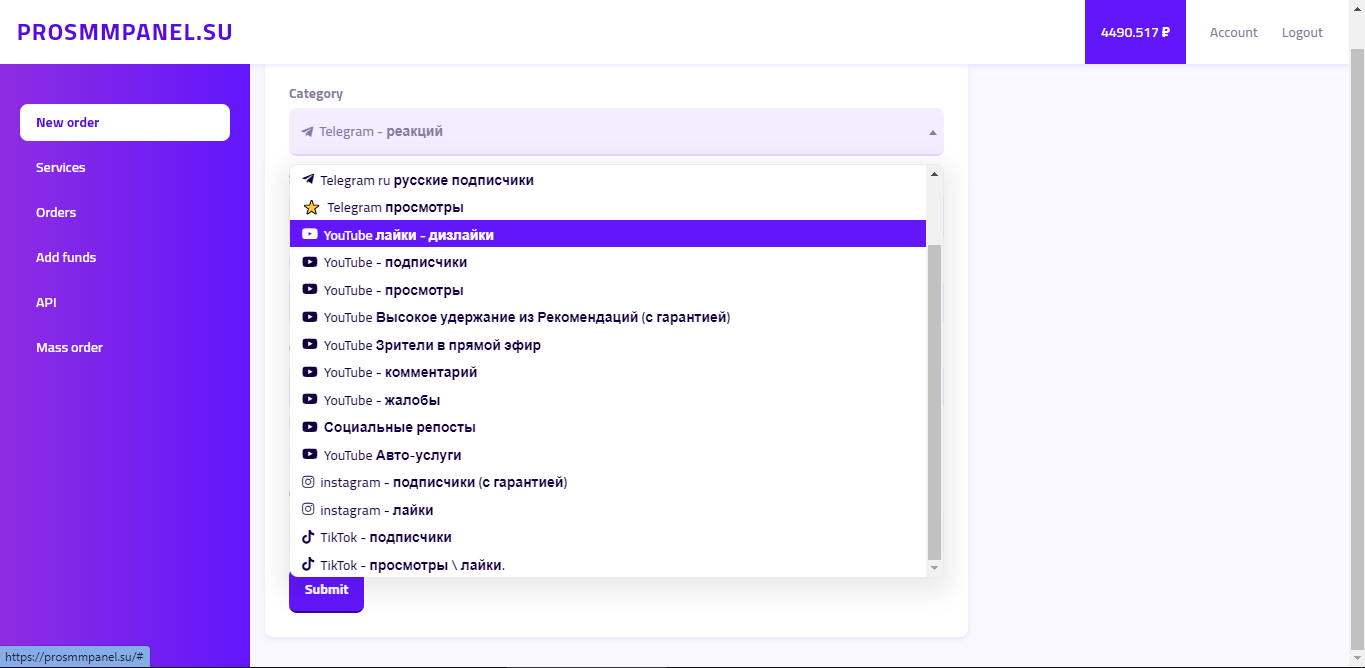The image size is (1365, 668).
Task: Click the balance 4490.517 ₽ button
Action: pos(1135,32)
